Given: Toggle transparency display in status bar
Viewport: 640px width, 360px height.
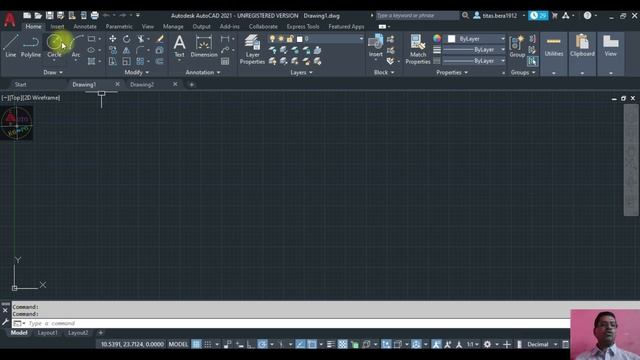Looking at the screenshot, I should click(342, 344).
